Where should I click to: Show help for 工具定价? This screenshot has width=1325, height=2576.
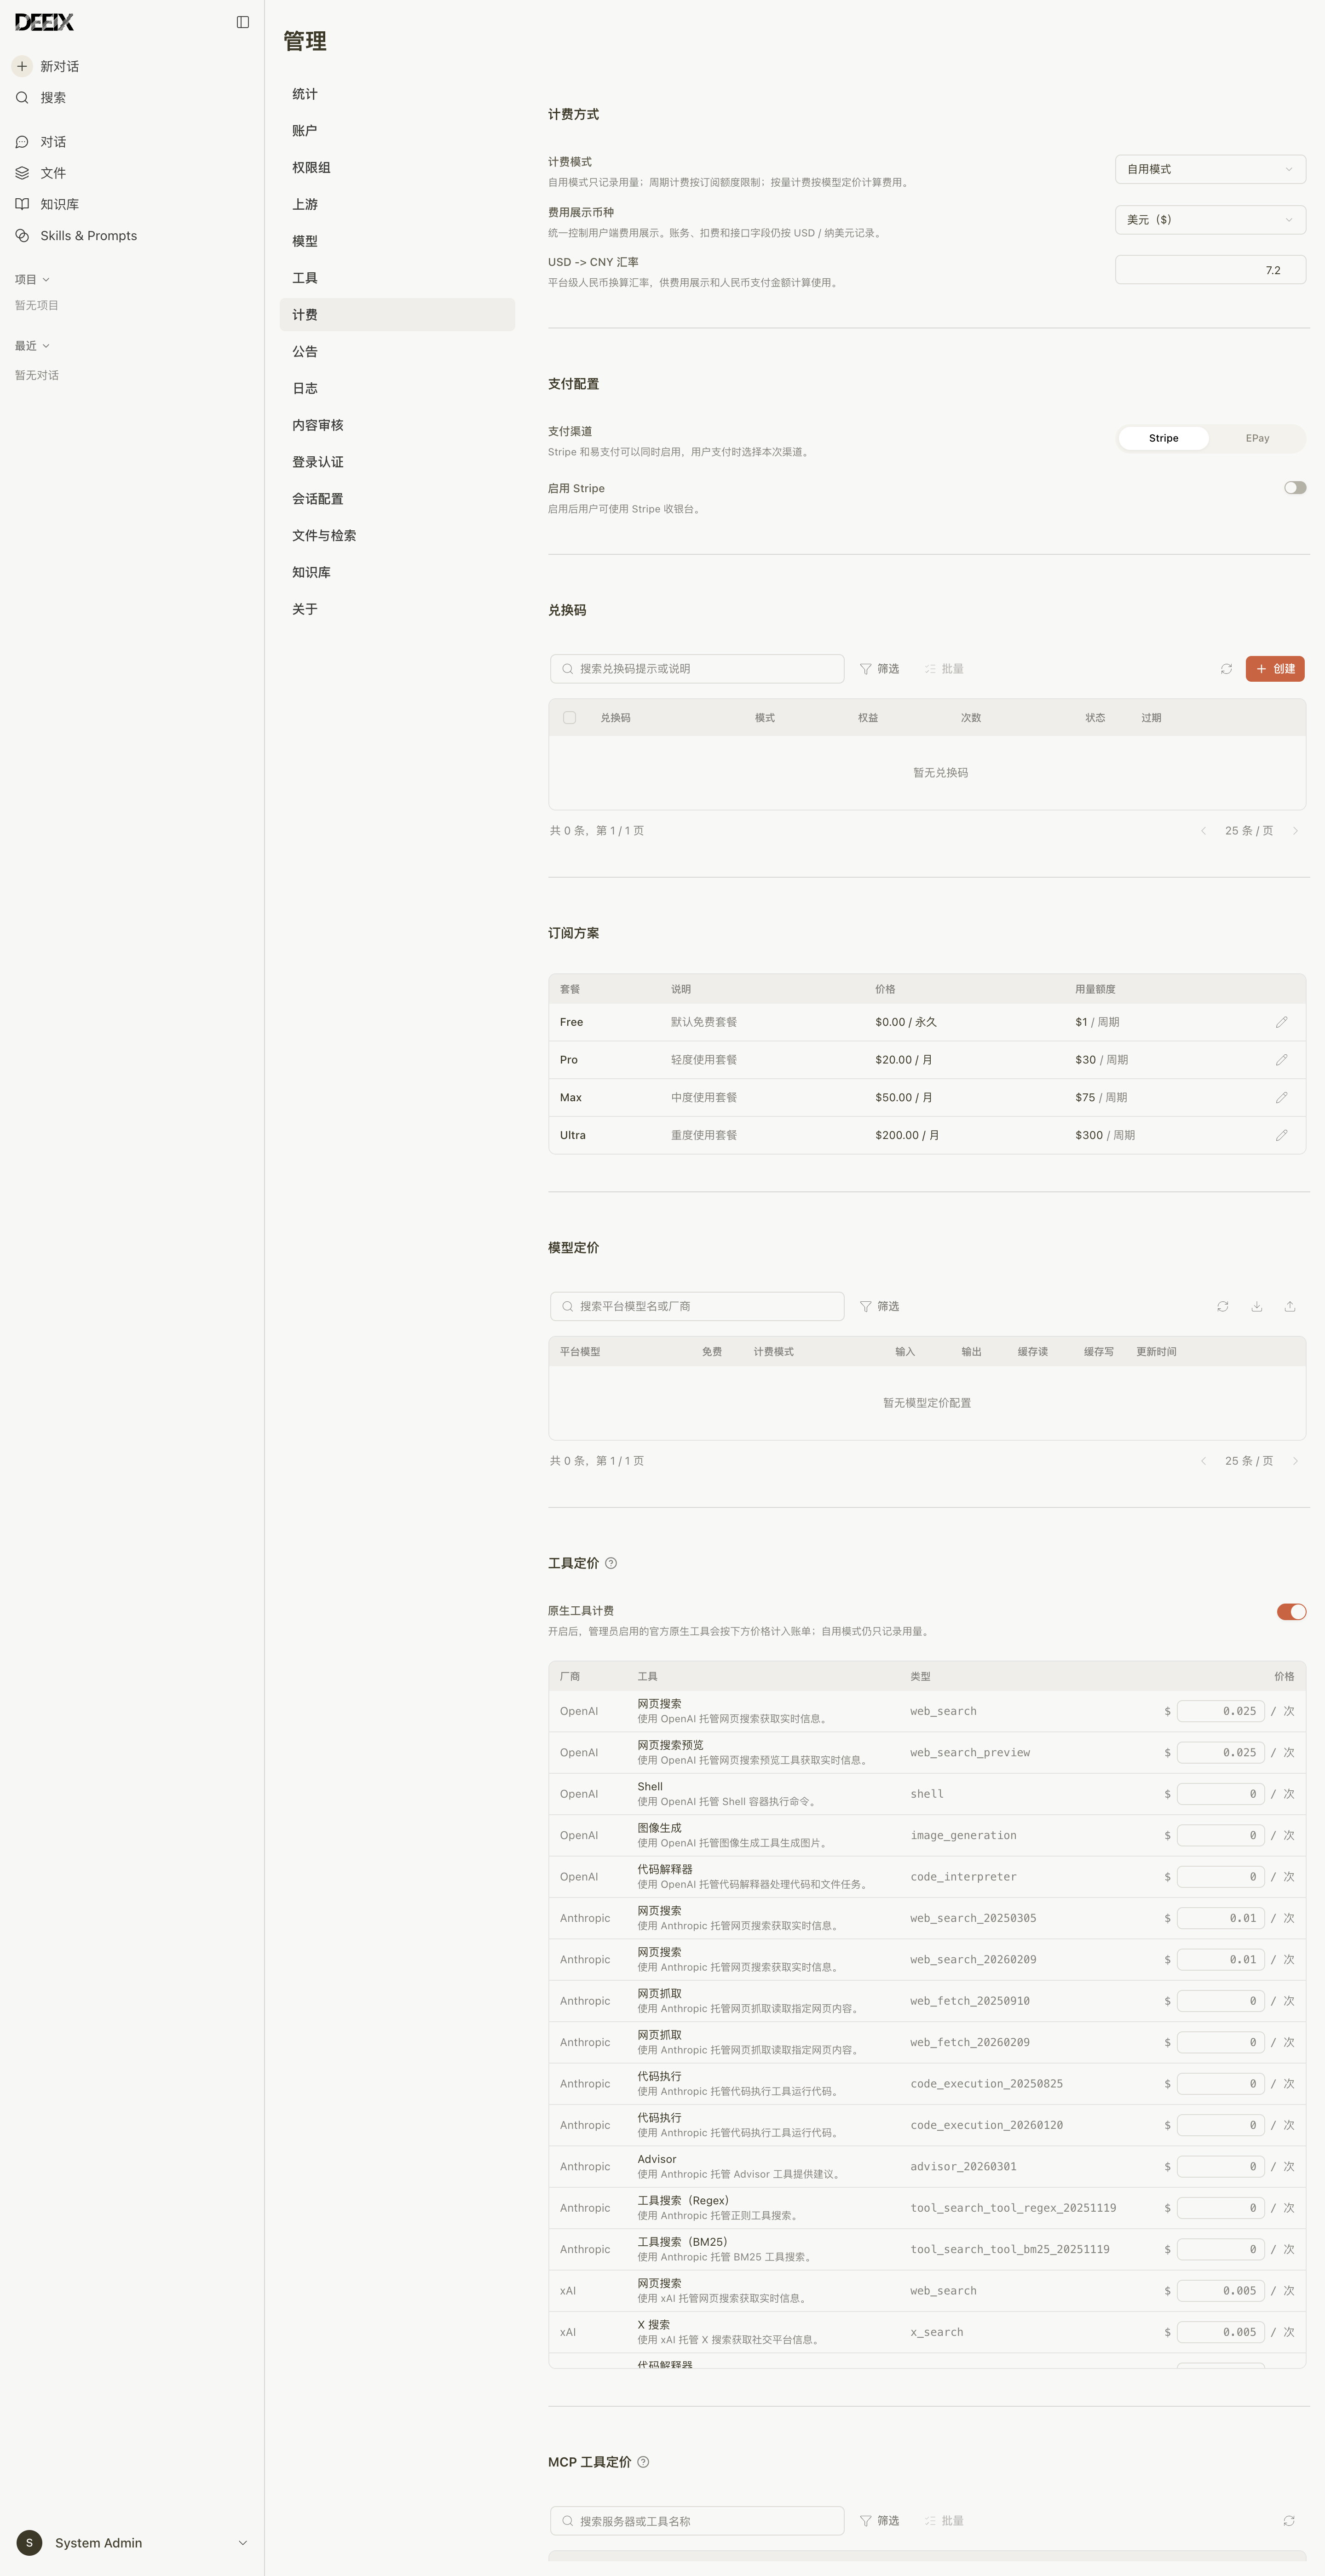[611, 1563]
